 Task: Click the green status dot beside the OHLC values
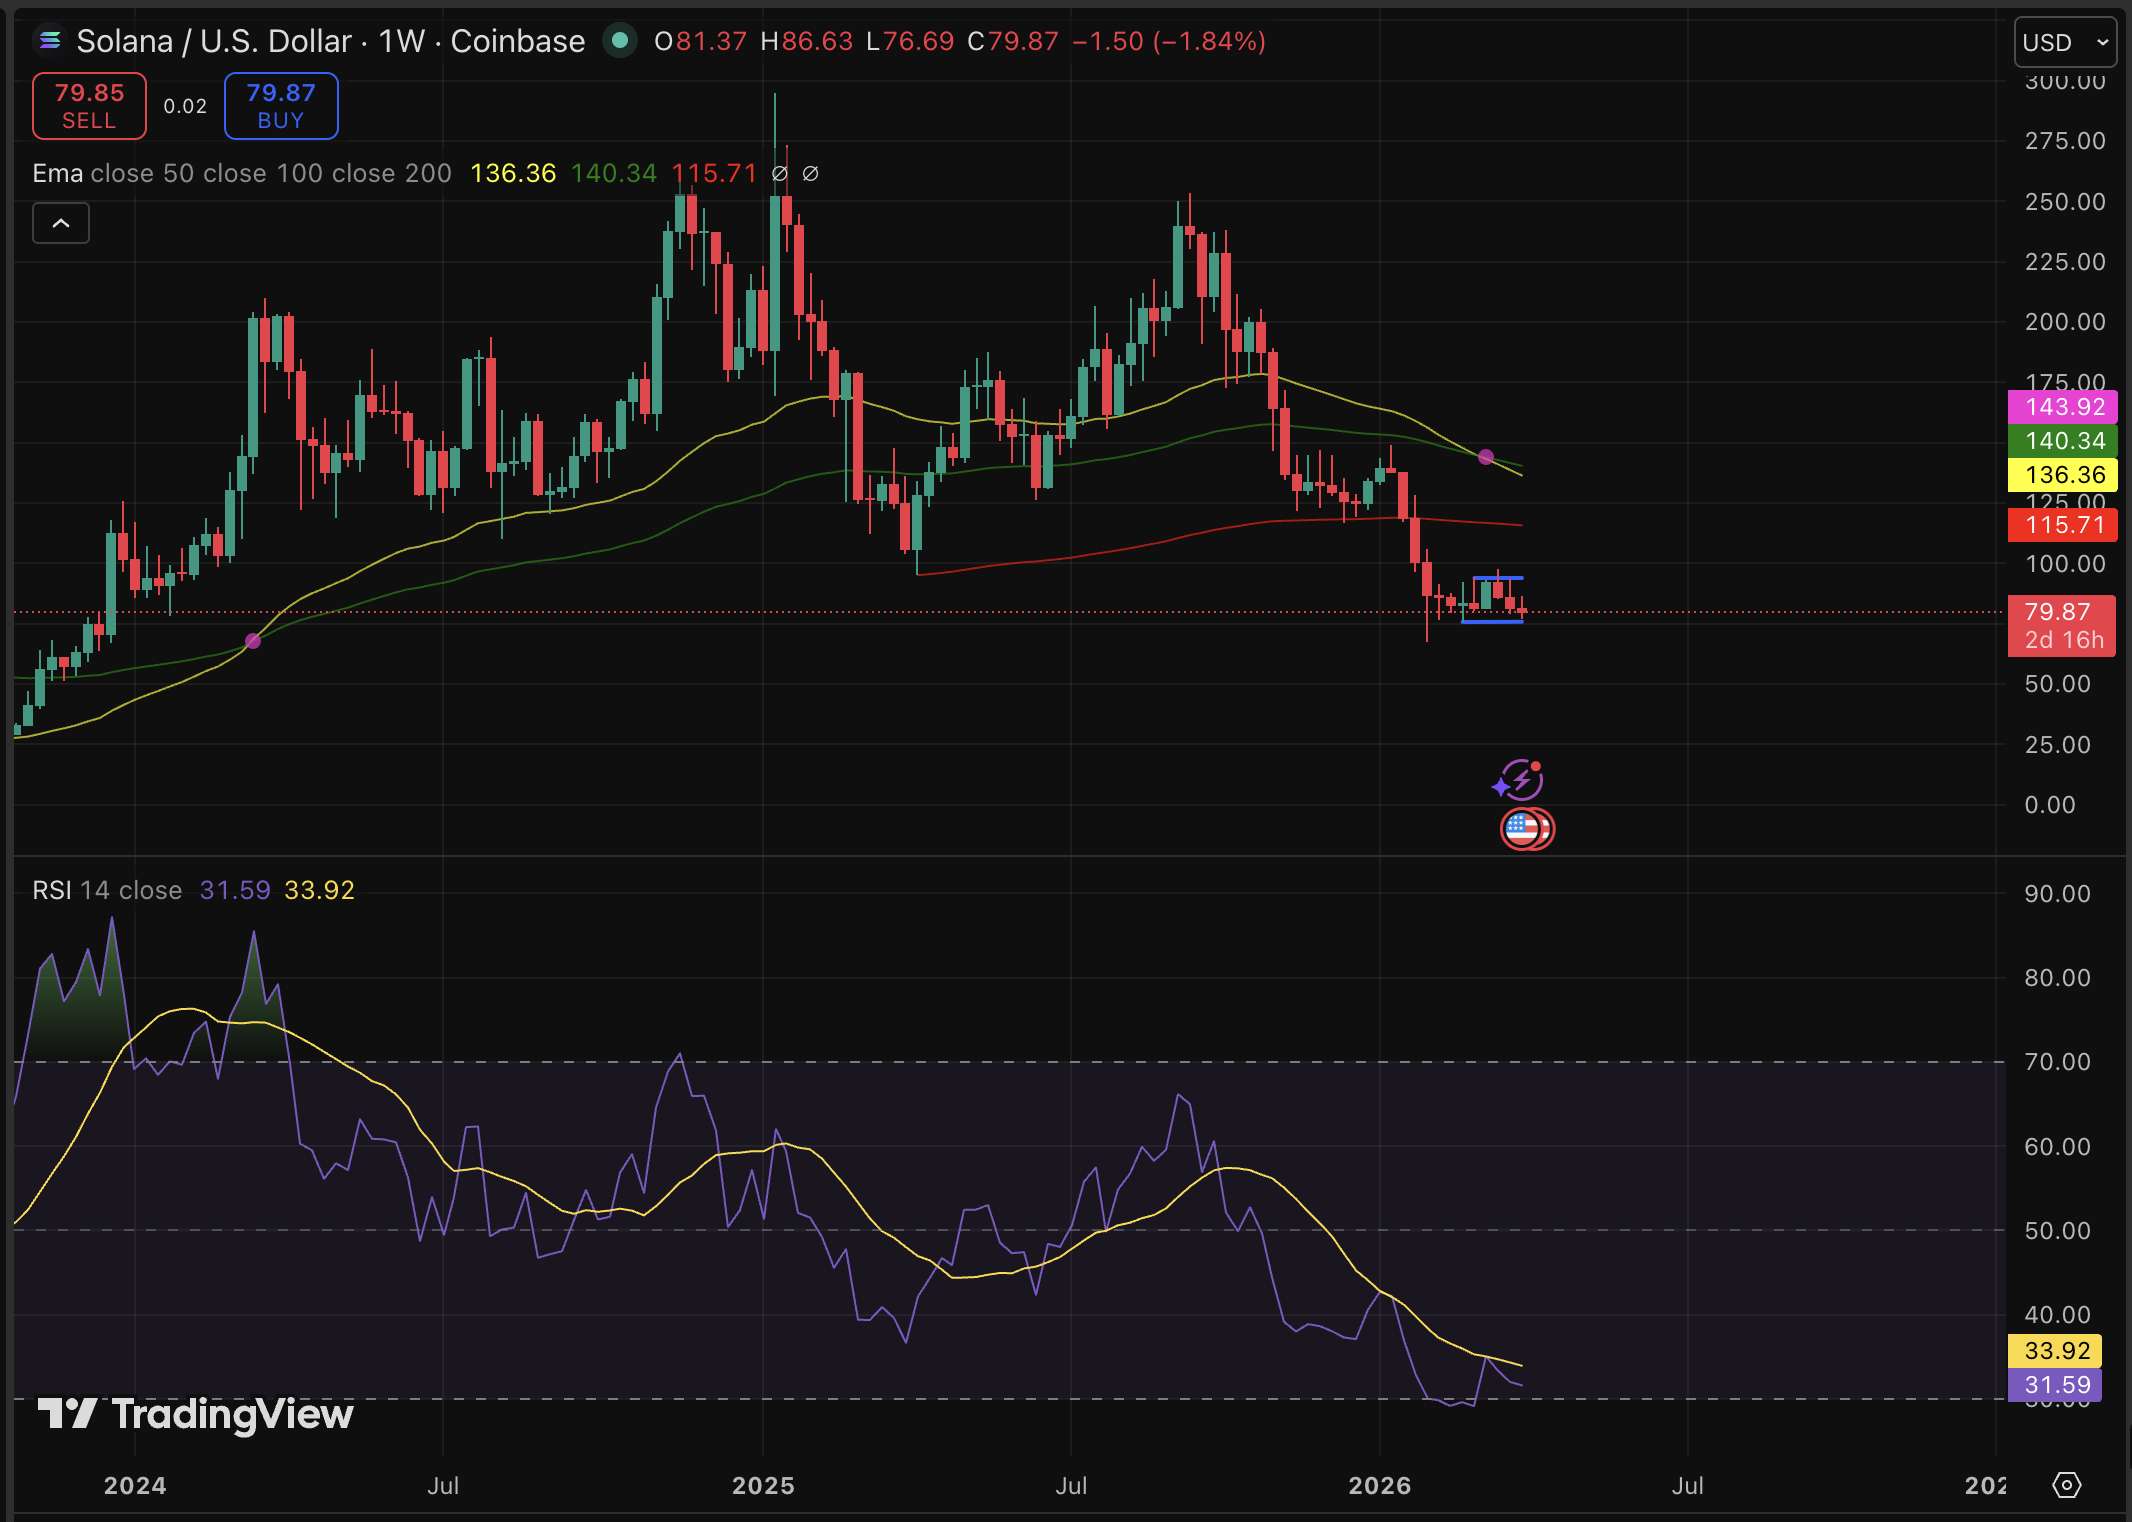point(621,41)
